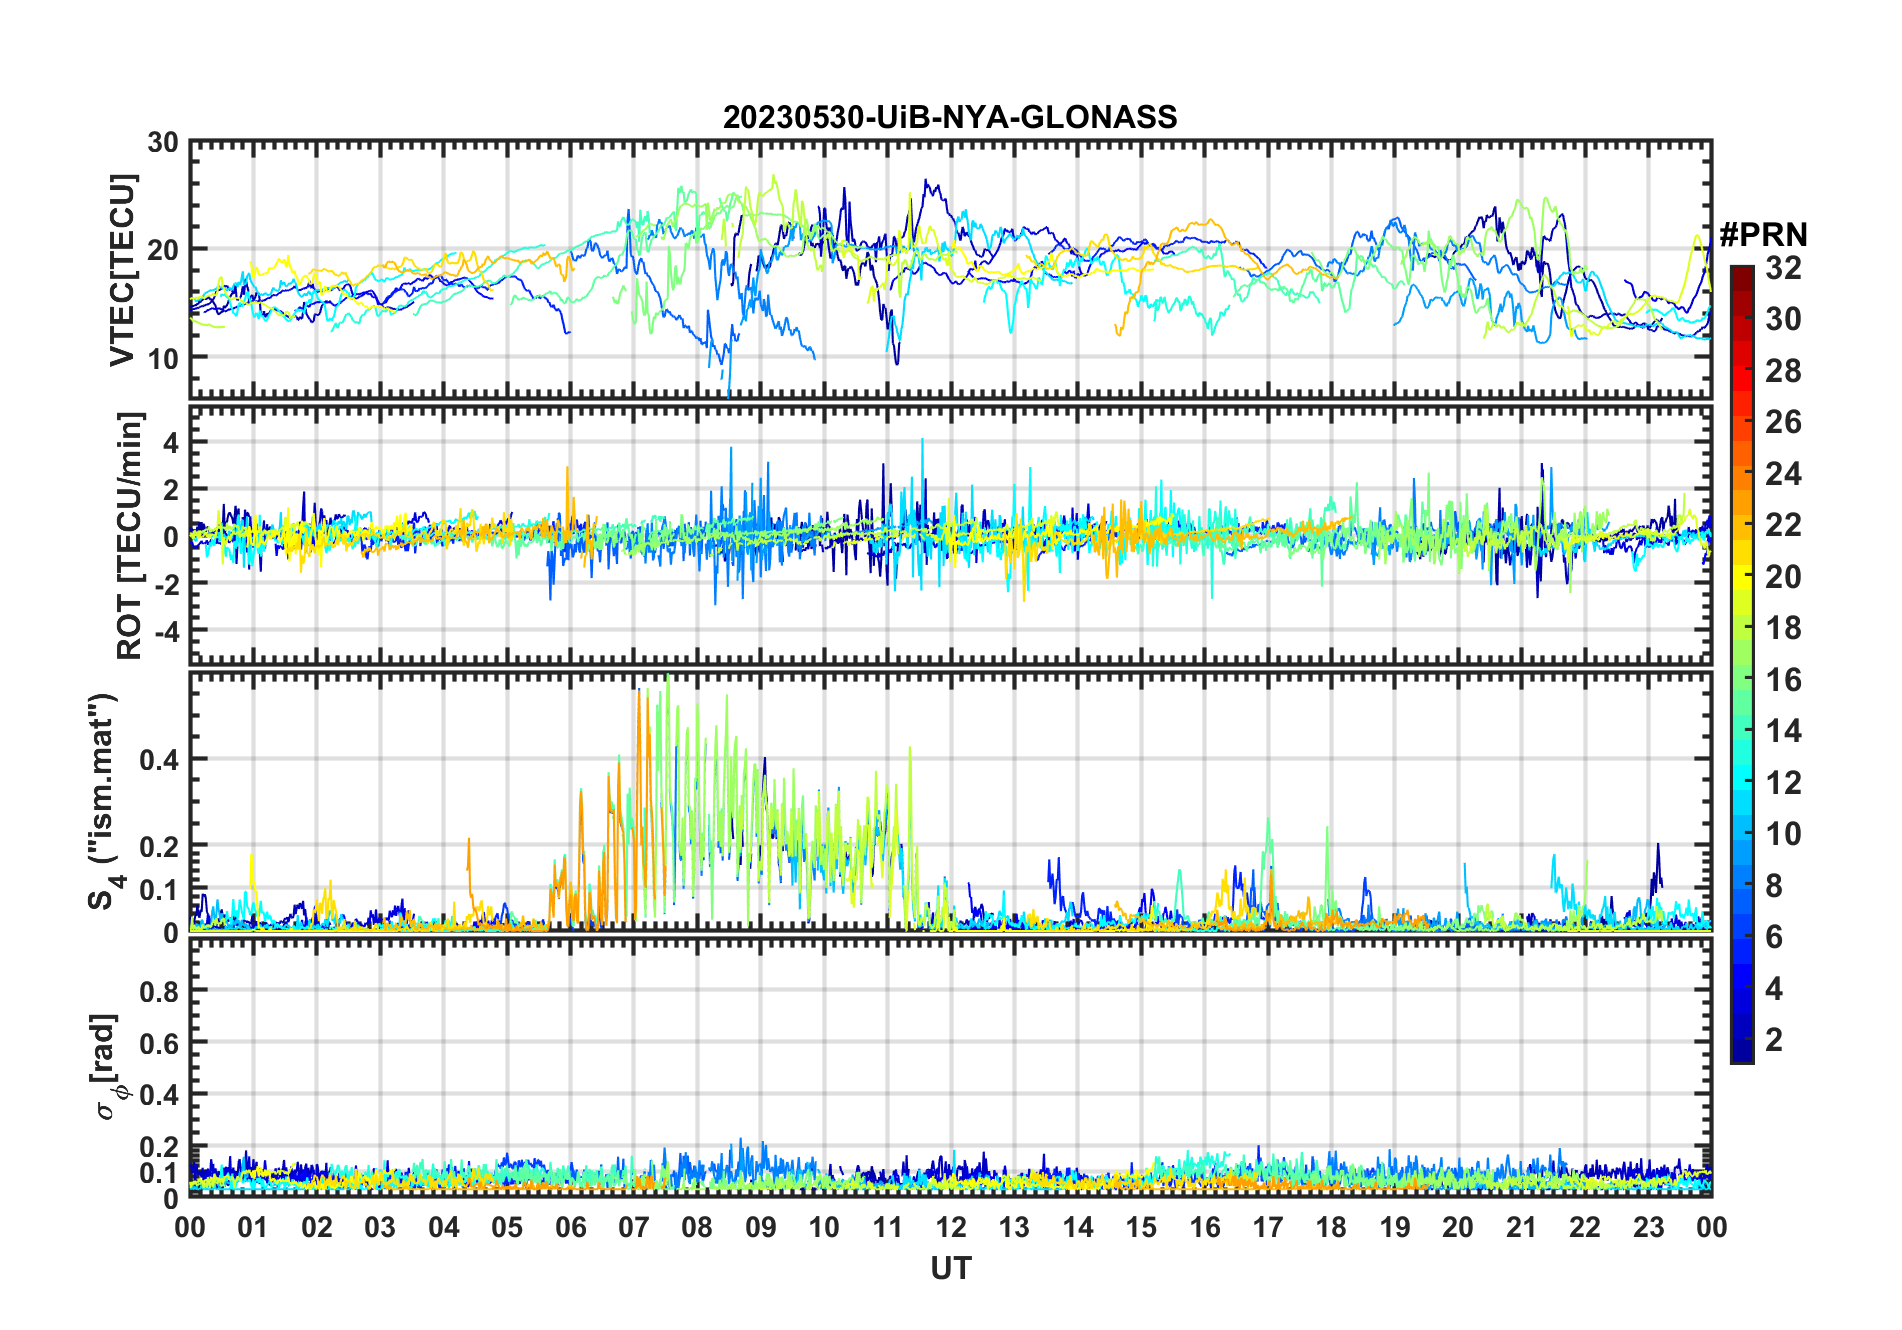The image size is (1902, 1330).
Task: Select the UT hour tick label 23
Action: (1649, 1228)
